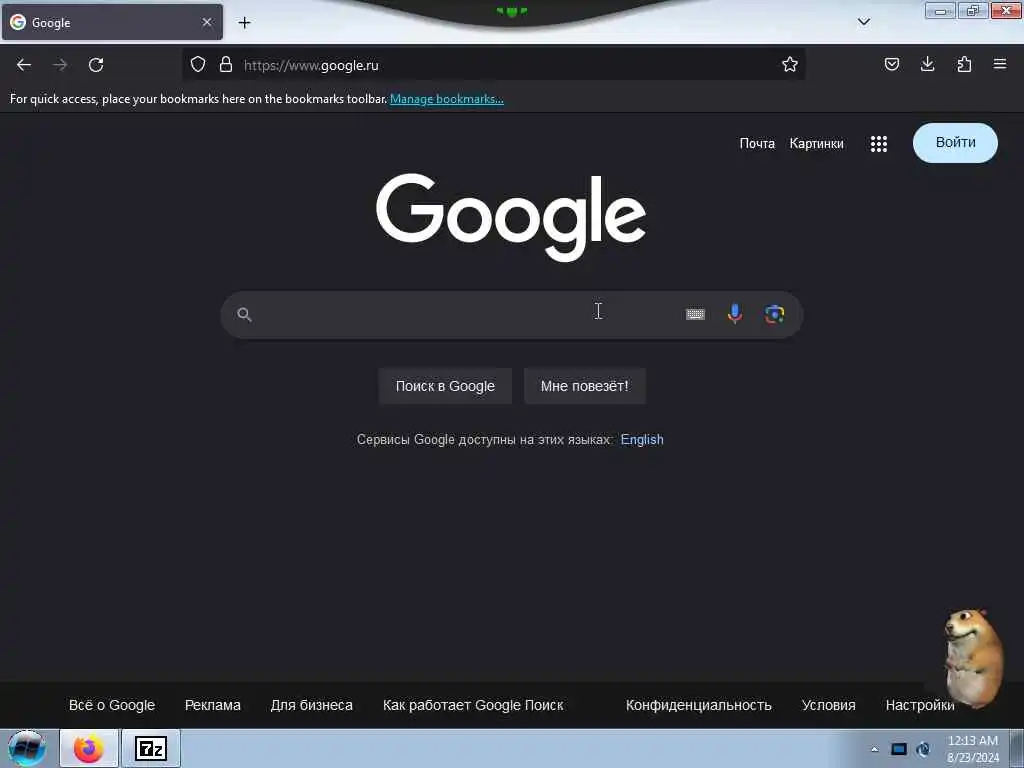Open the Extensions puzzle icon
The height and width of the screenshot is (768, 1024).
[964, 64]
